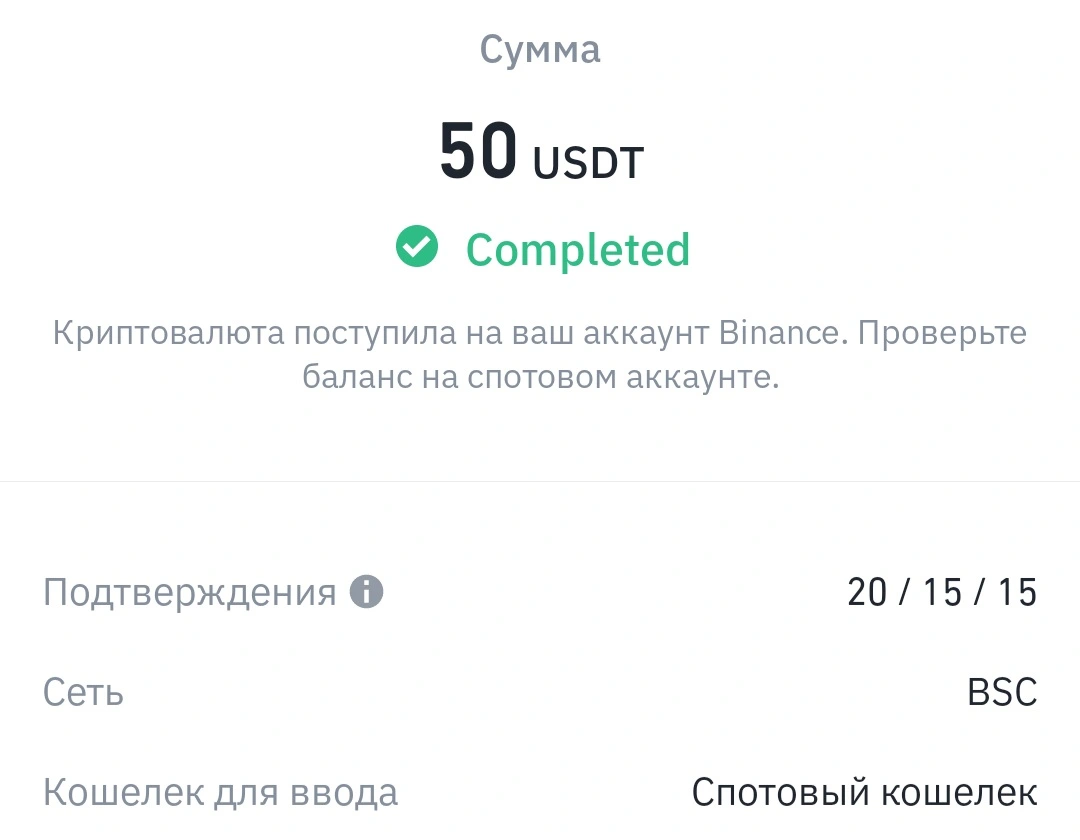Select the 20 / 15 / 15 confirmations value
Viewport: 1080px width, 840px height.
(x=942, y=592)
